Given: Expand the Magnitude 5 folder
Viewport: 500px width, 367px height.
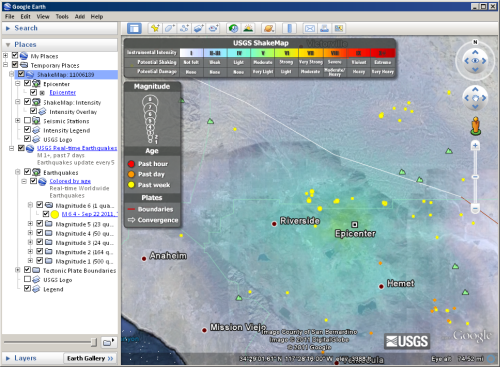Looking at the screenshot, I should [30, 223].
